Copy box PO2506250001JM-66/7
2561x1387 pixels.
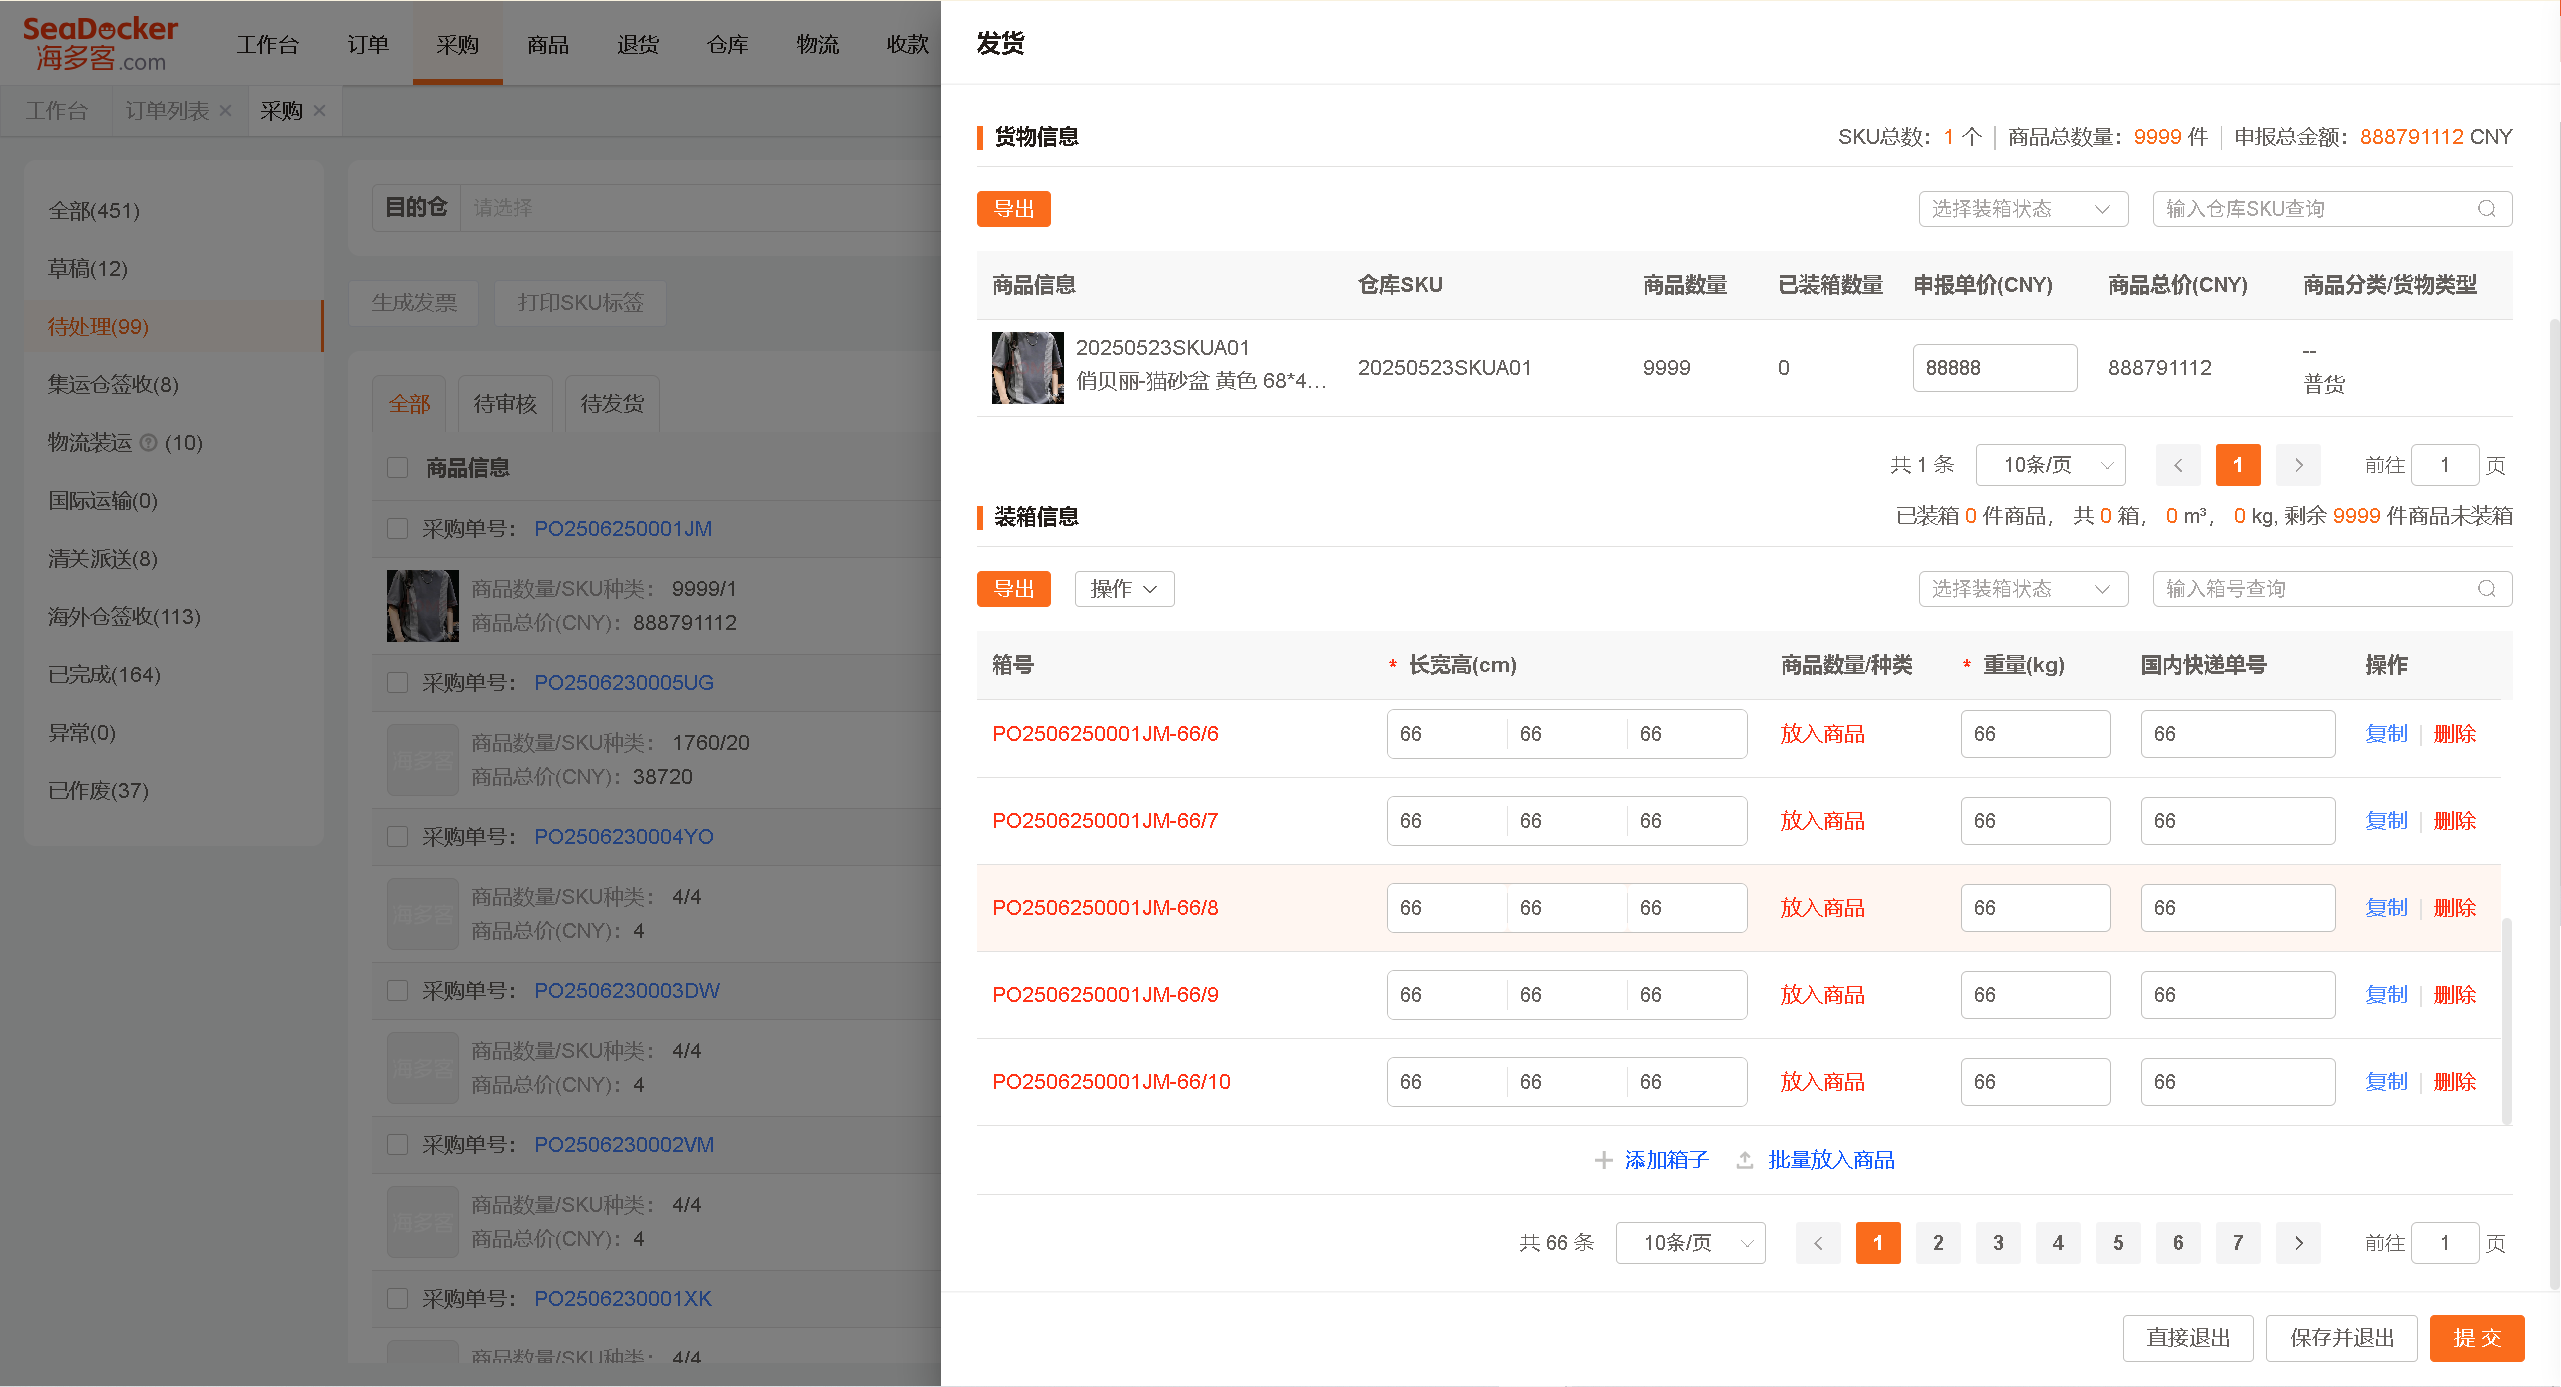pos(2386,821)
